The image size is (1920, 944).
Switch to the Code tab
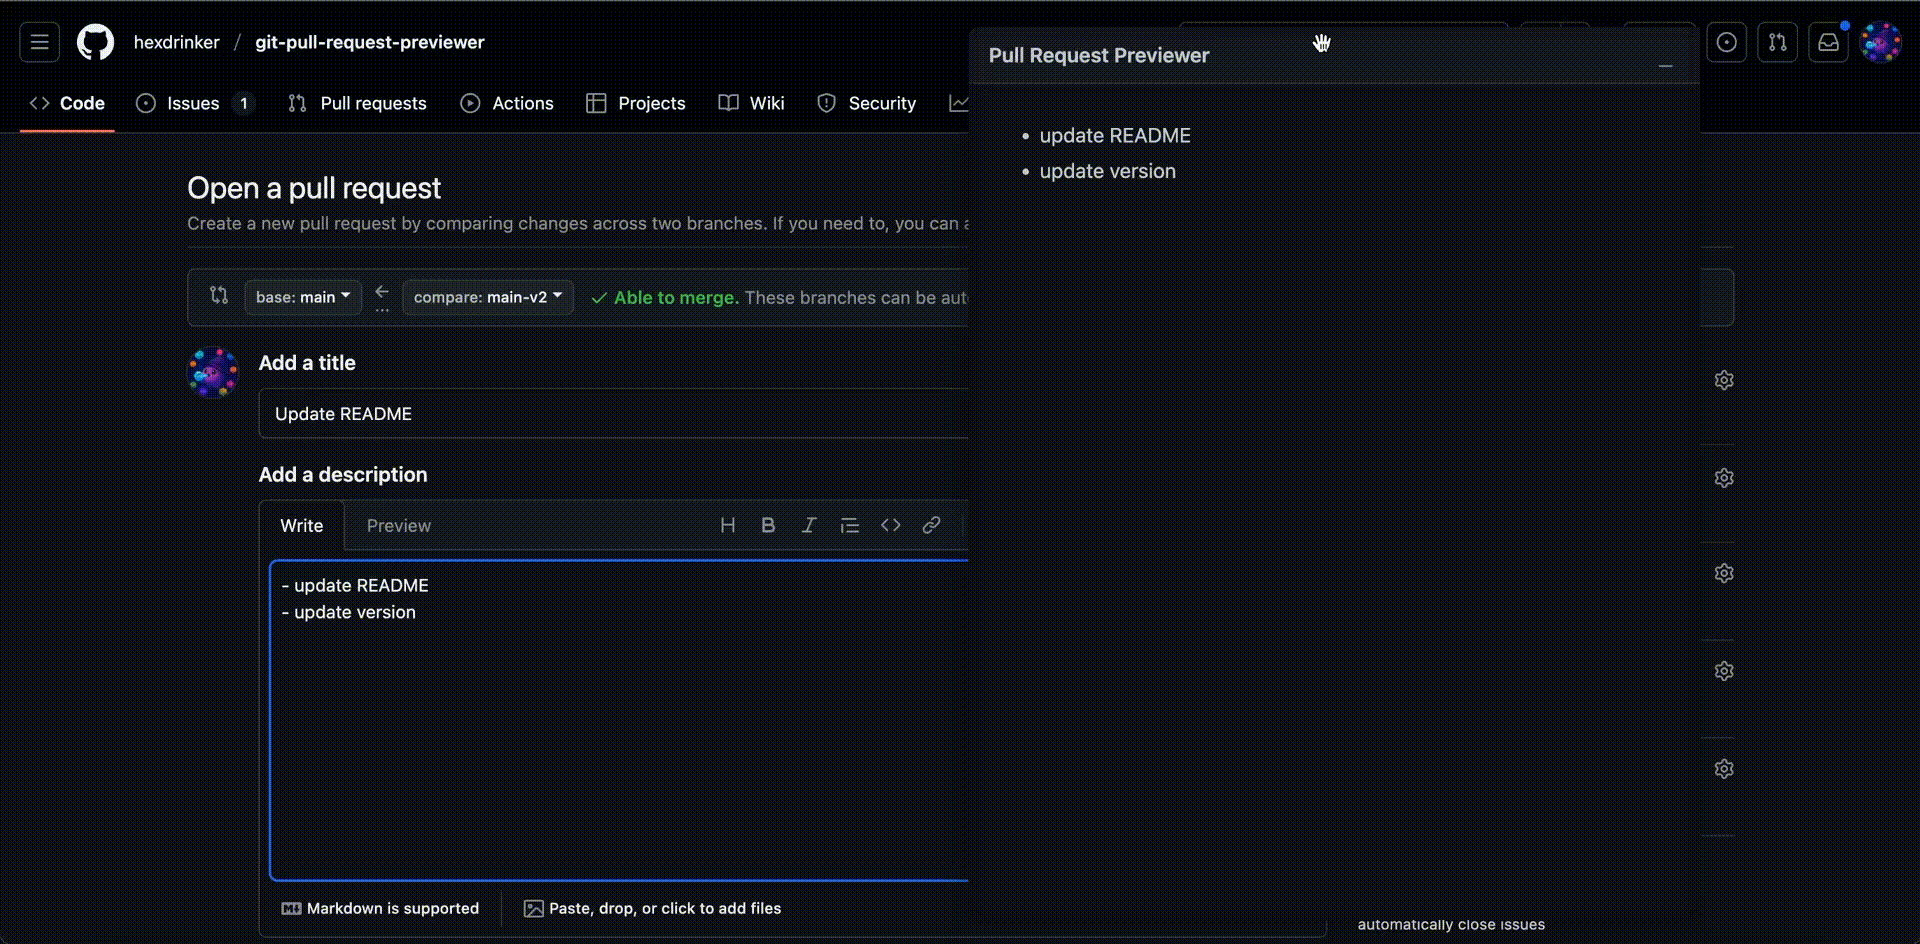click(x=67, y=103)
